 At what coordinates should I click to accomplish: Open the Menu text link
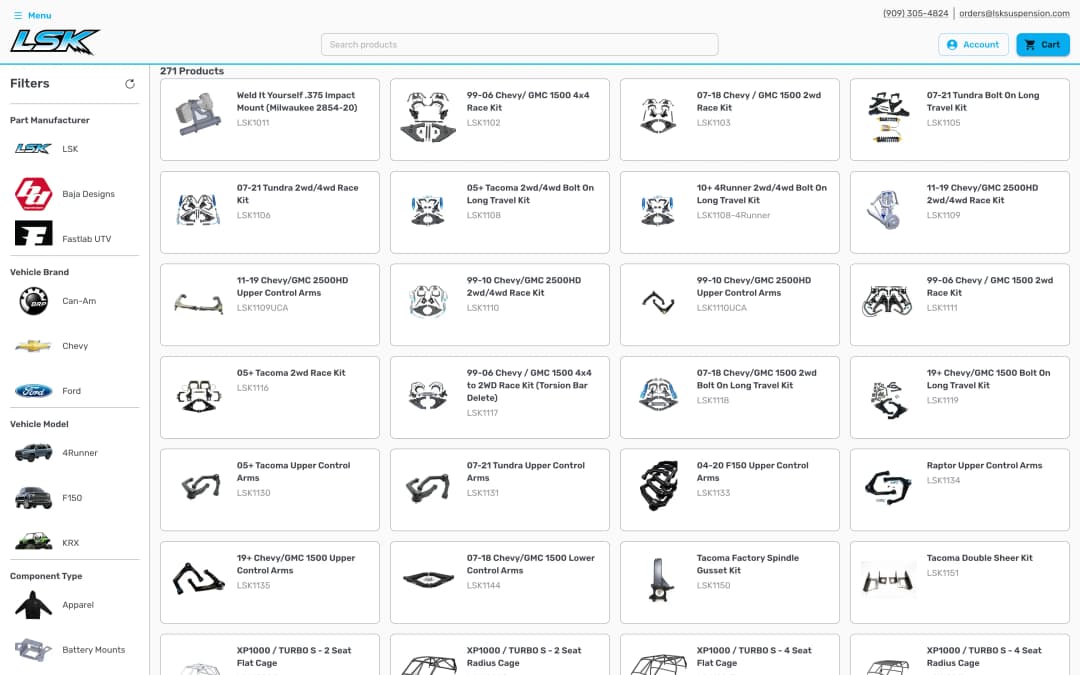39,15
